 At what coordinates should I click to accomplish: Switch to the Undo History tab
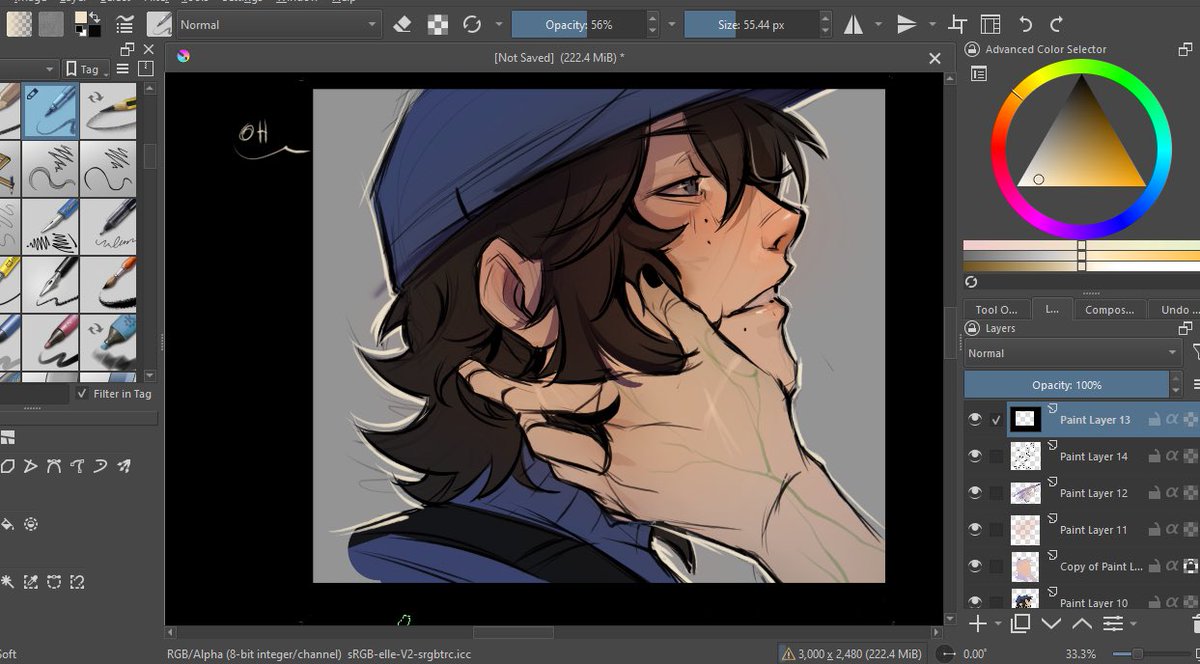[1174, 310]
